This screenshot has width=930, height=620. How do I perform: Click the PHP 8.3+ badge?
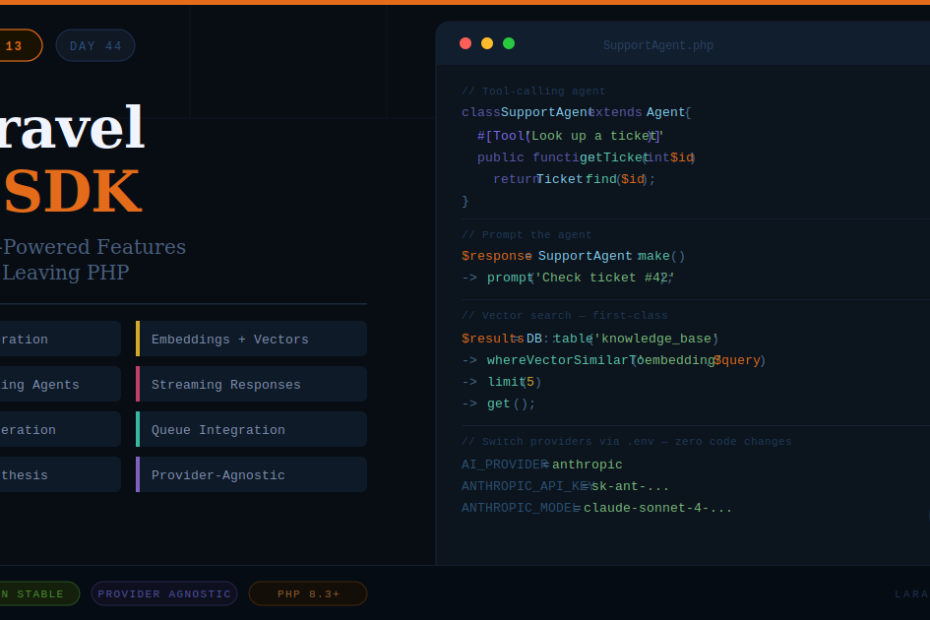click(308, 594)
